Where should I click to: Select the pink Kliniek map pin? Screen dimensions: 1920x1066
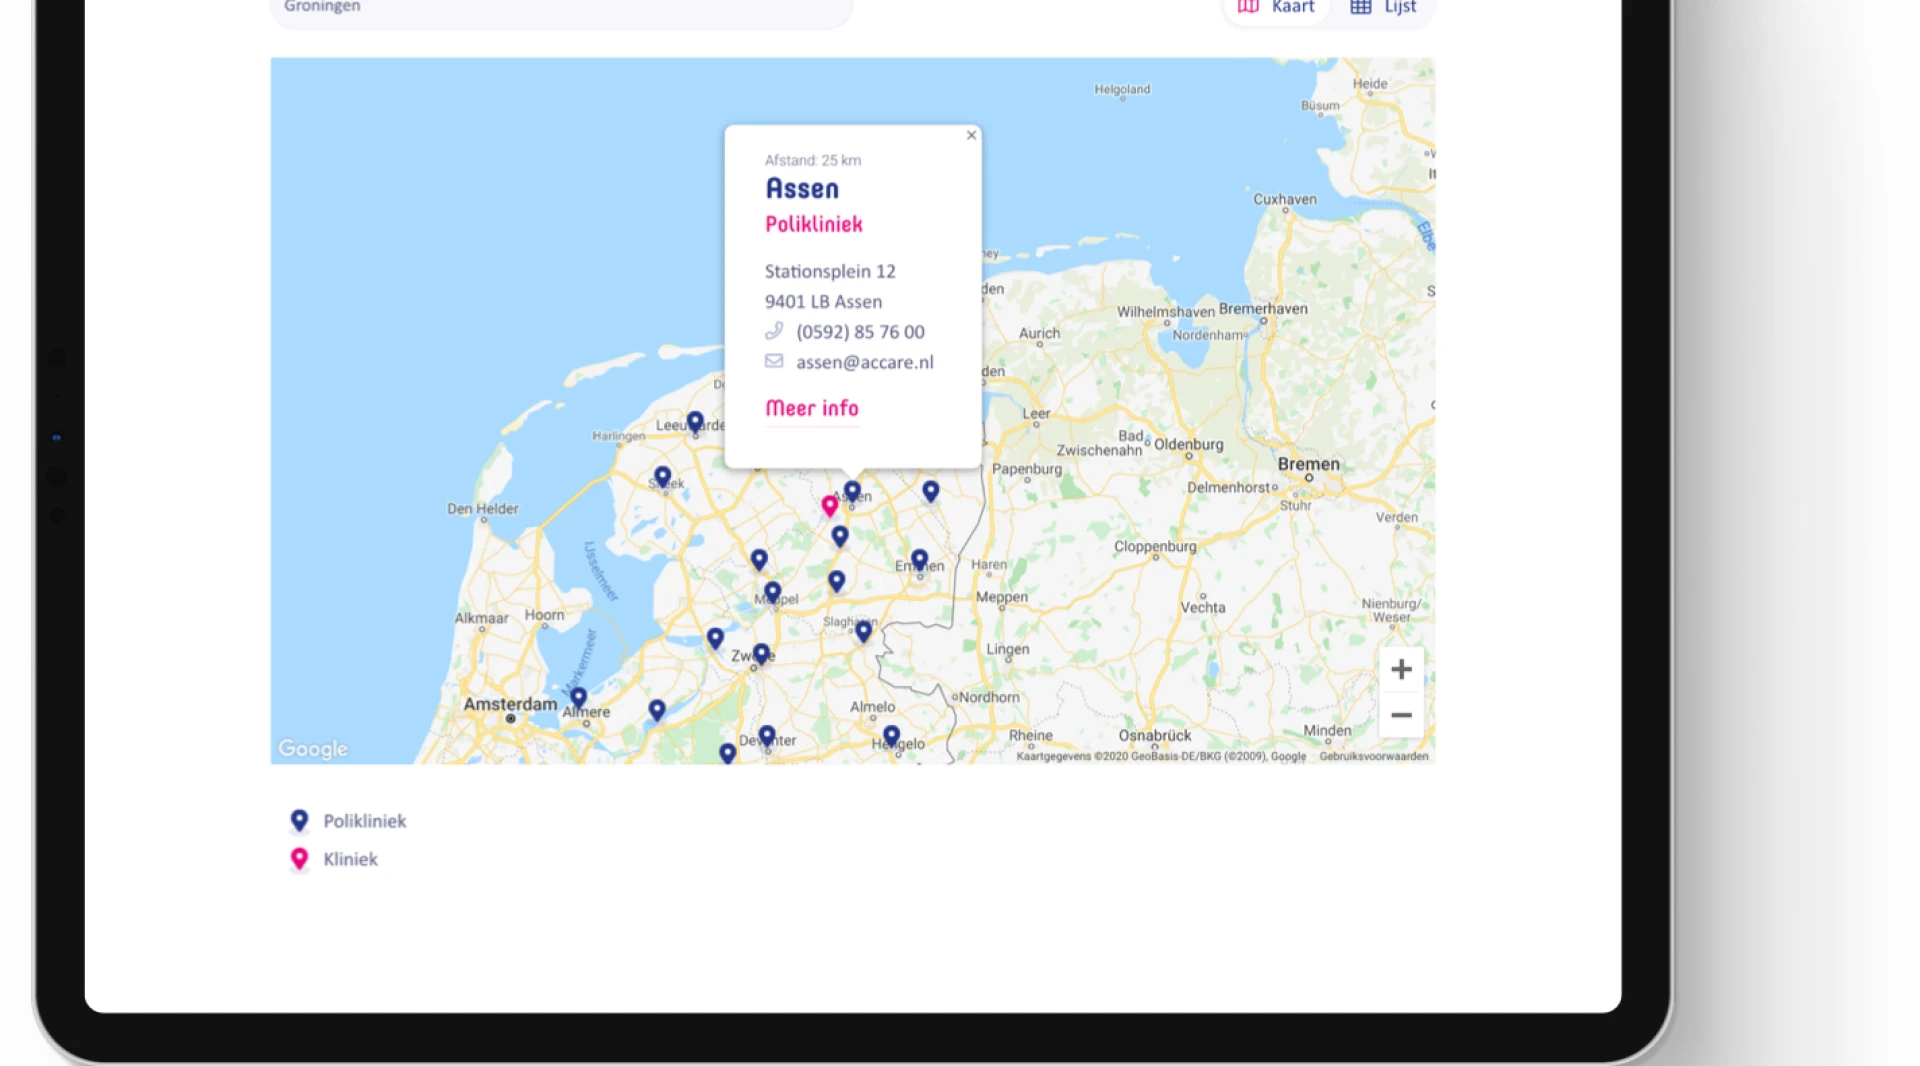(x=829, y=505)
